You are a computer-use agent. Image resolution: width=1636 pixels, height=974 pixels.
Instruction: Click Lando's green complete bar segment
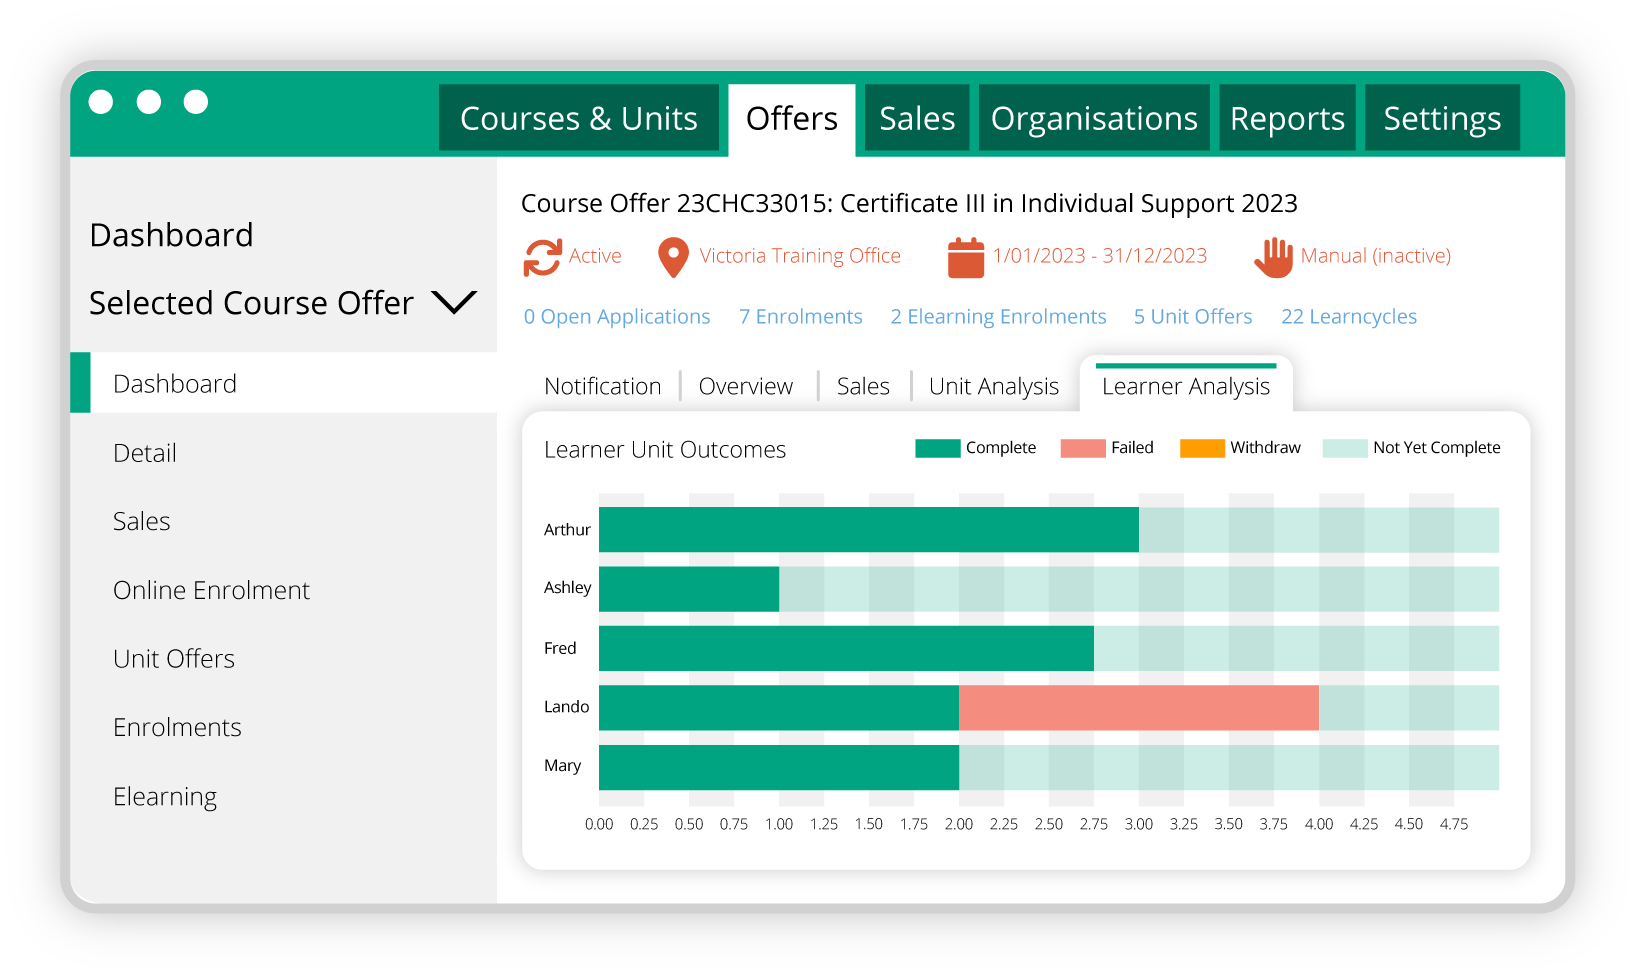[x=779, y=708]
